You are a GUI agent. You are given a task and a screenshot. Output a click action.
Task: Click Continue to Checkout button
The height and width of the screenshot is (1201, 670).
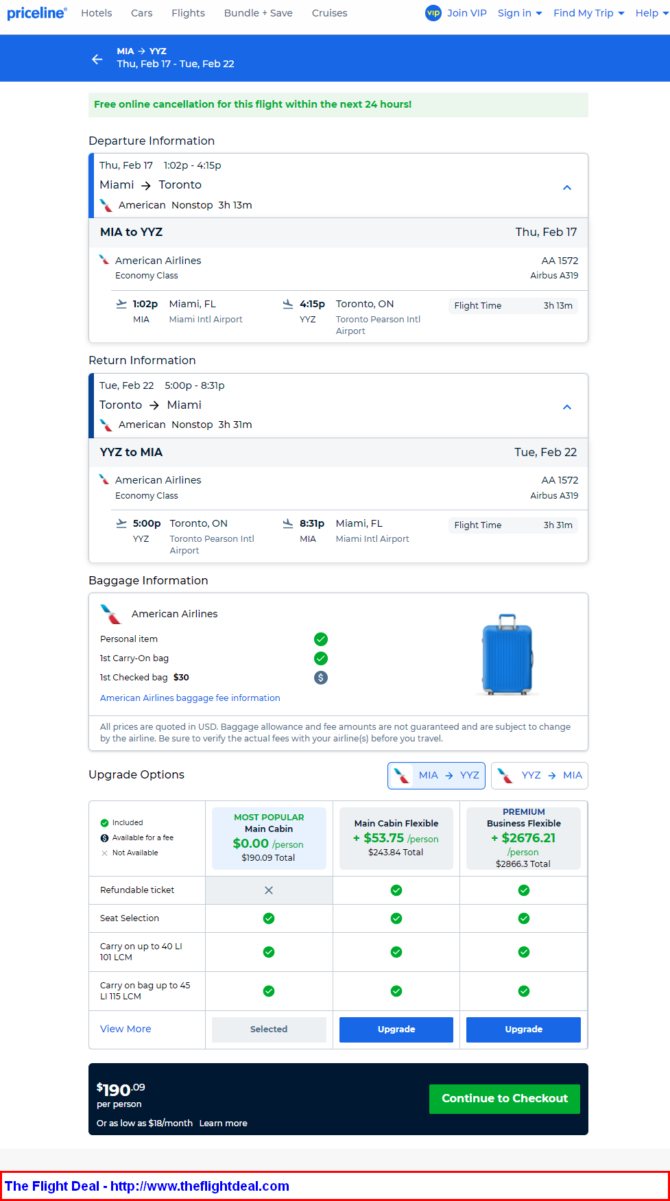click(x=504, y=1098)
